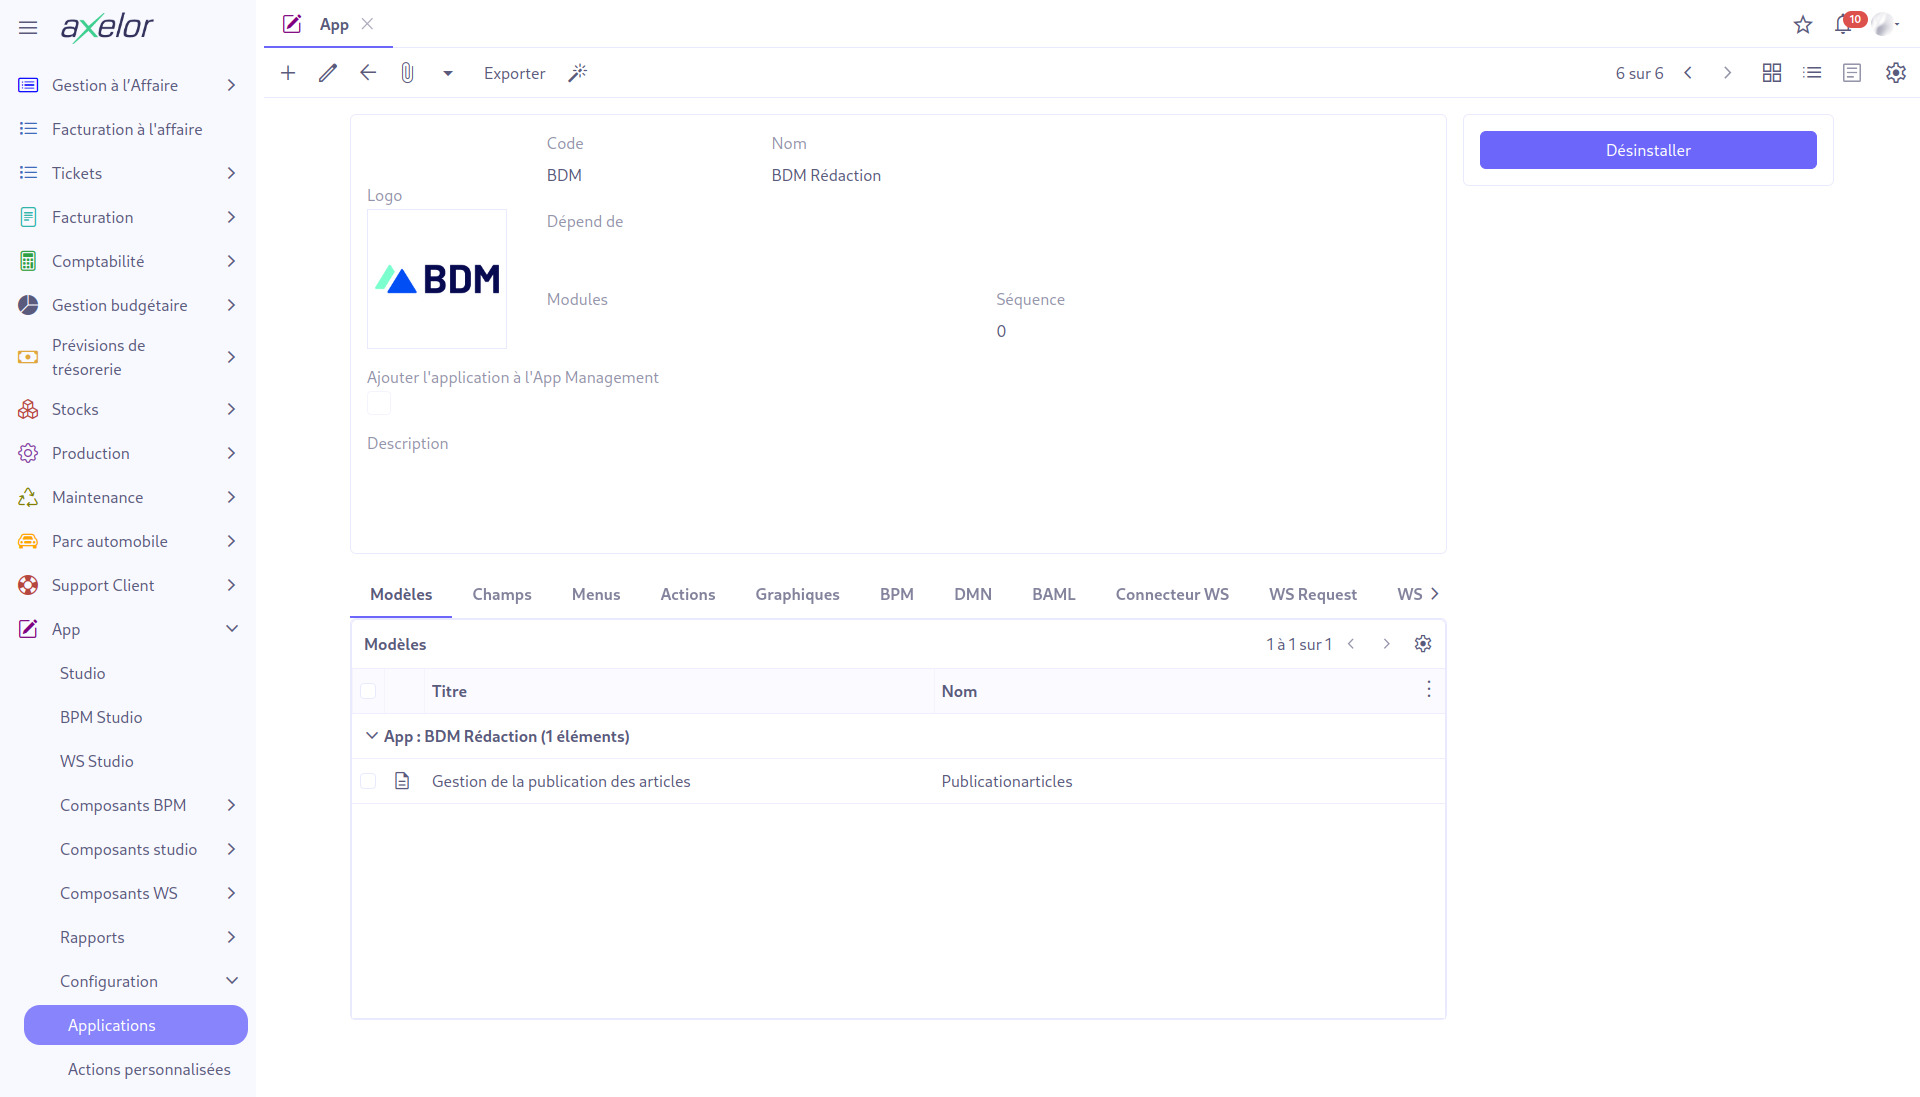The width and height of the screenshot is (1920, 1097).
Task: Click the magic wand tool icon
Action: pos(577,73)
